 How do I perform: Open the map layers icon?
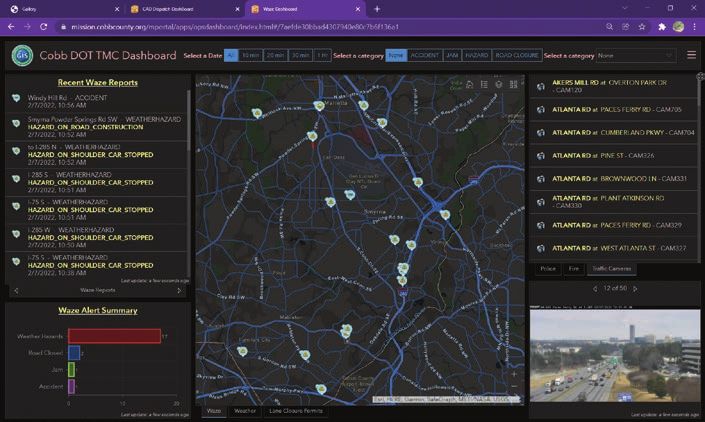[x=498, y=84]
